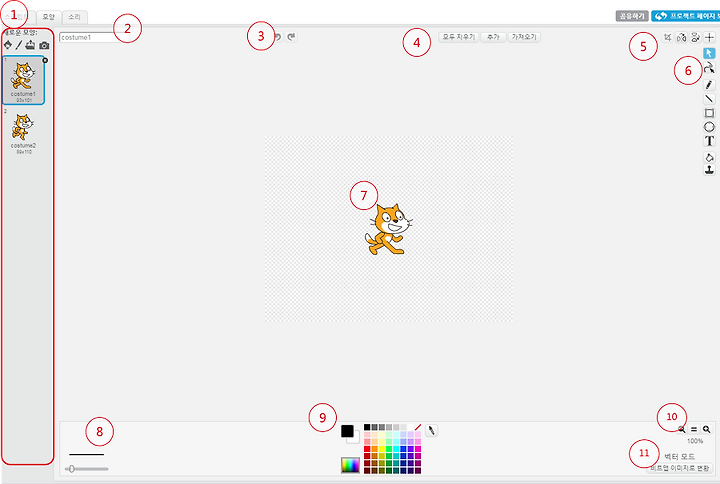Click the line width slider

coord(87,469)
